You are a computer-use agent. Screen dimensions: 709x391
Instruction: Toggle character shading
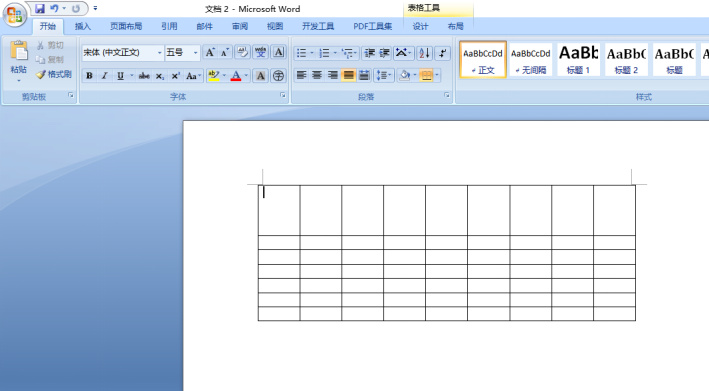pyautogui.click(x=260, y=76)
